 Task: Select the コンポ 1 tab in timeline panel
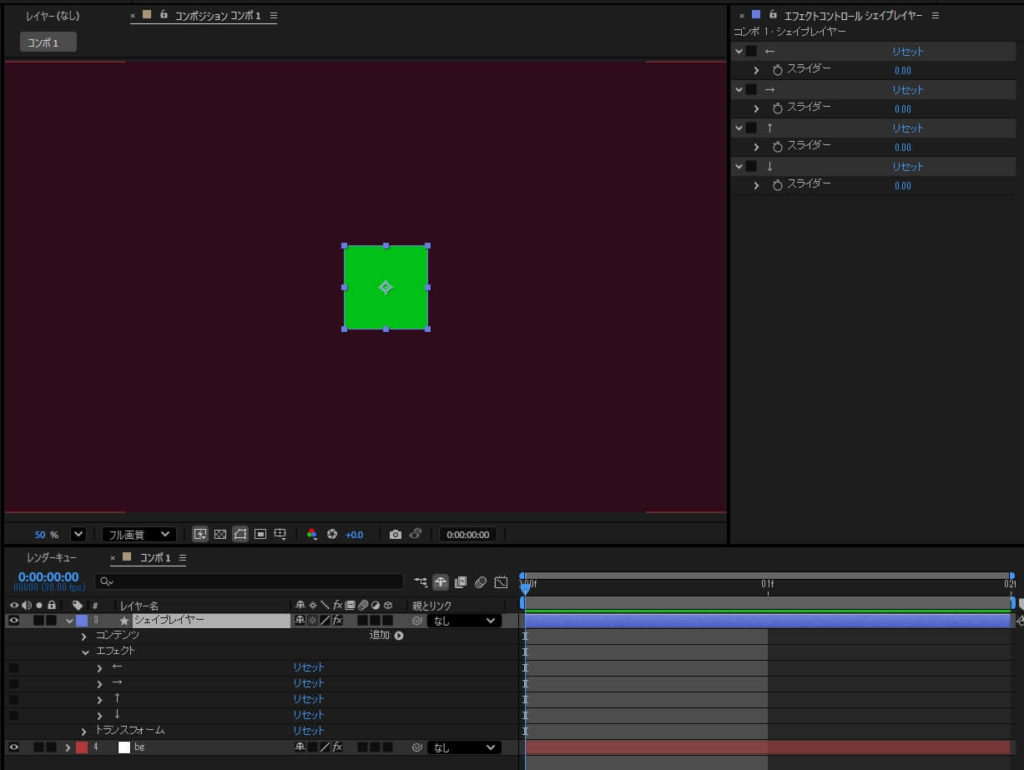(x=154, y=557)
